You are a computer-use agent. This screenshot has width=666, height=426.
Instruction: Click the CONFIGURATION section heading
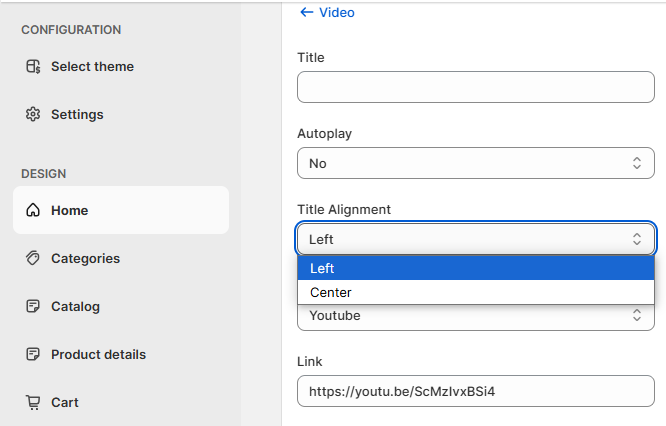tap(71, 30)
